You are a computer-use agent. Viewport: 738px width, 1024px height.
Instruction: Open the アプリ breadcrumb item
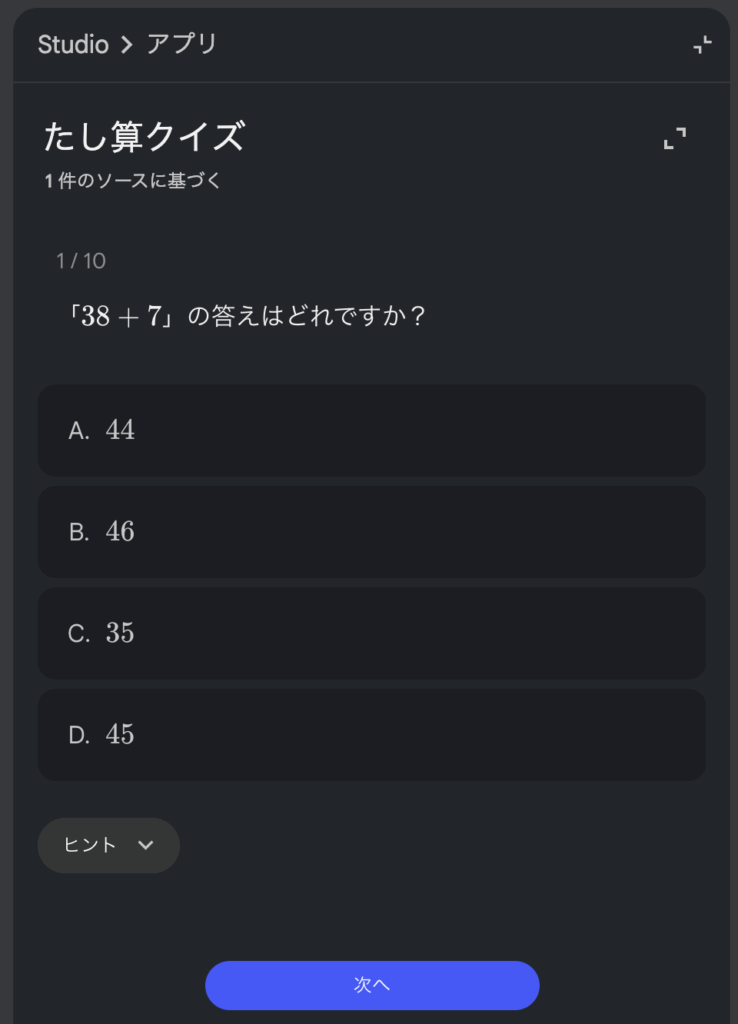click(x=182, y=45)
